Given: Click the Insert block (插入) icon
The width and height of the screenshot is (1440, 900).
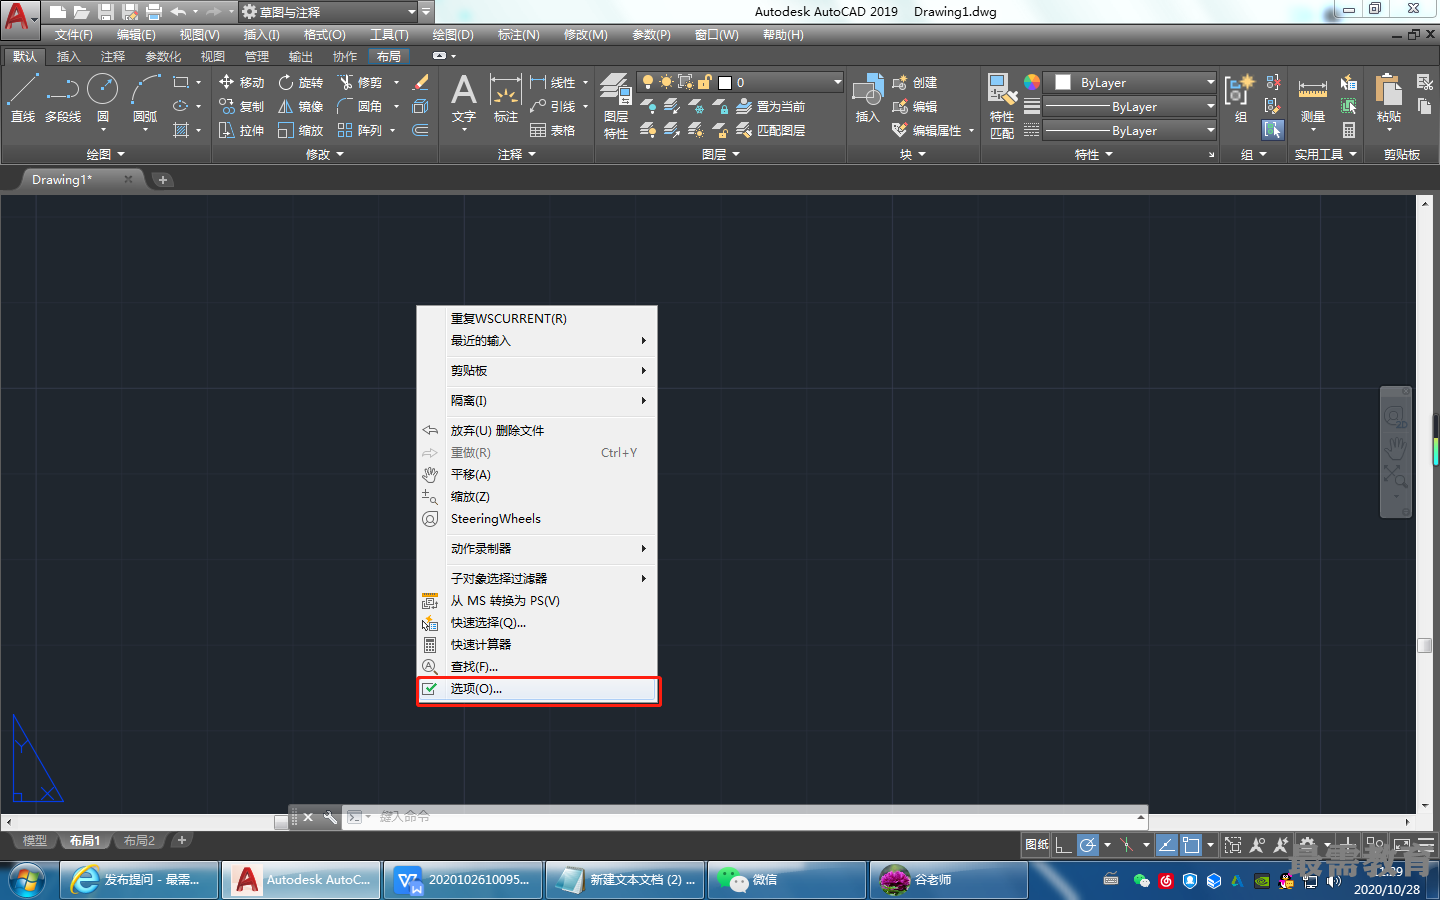Looking at the screenshot, I should pos(867,99).
